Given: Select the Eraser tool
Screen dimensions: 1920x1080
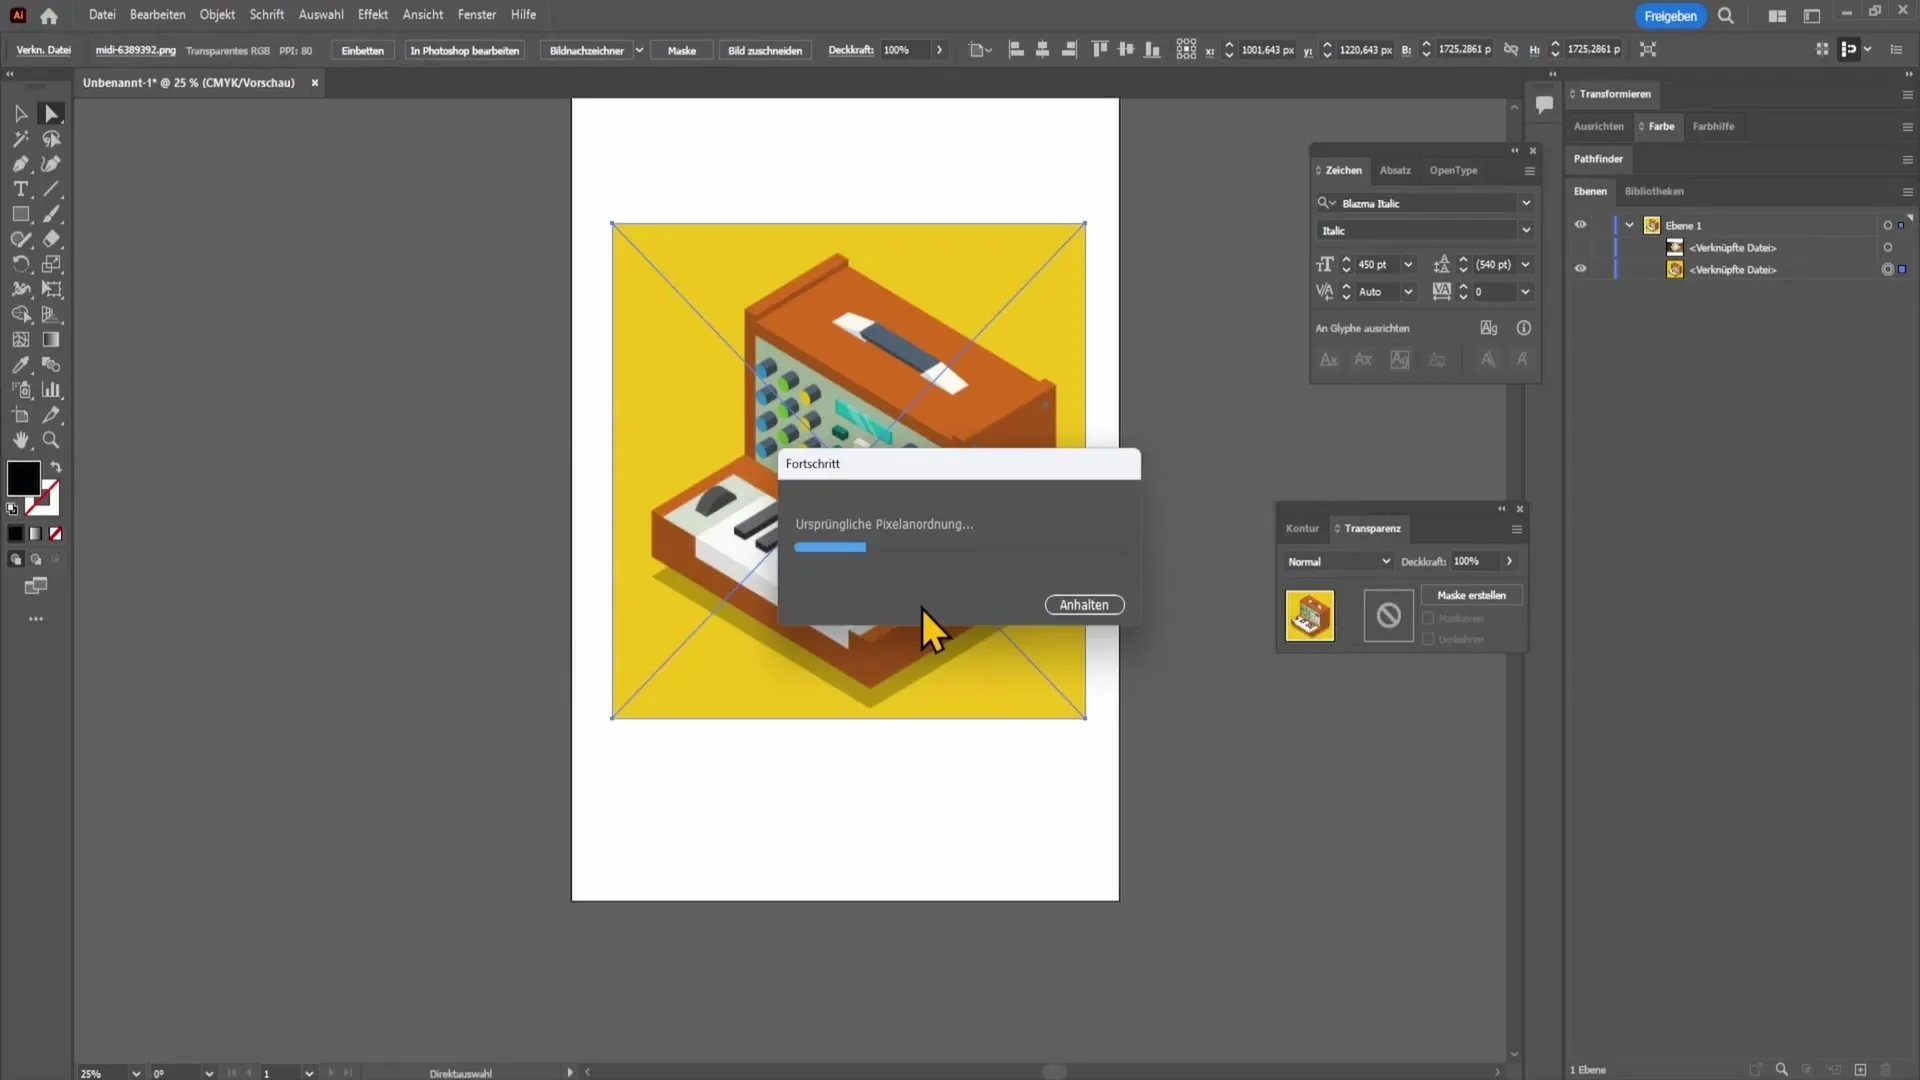Looking at the screenshot, I should [x=51, y=239].
